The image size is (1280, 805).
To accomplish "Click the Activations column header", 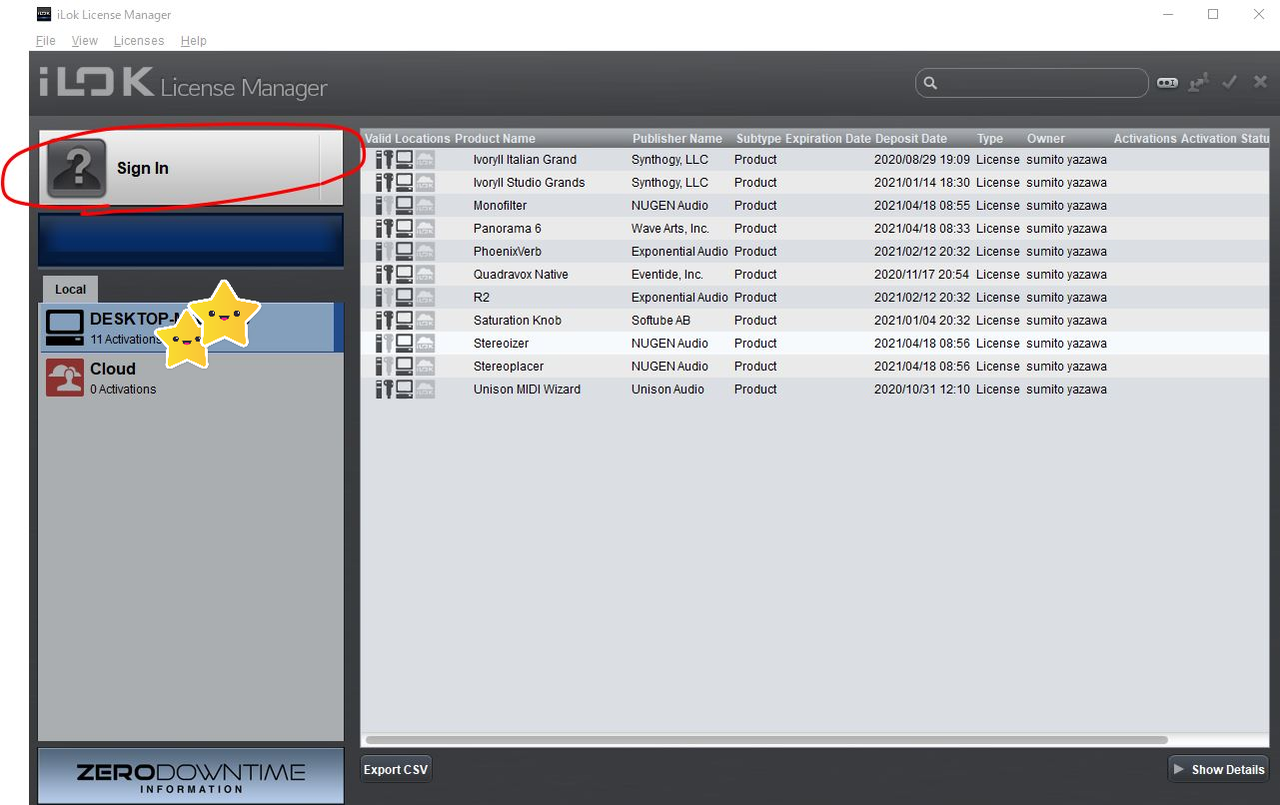I will tap(1145, 138).
